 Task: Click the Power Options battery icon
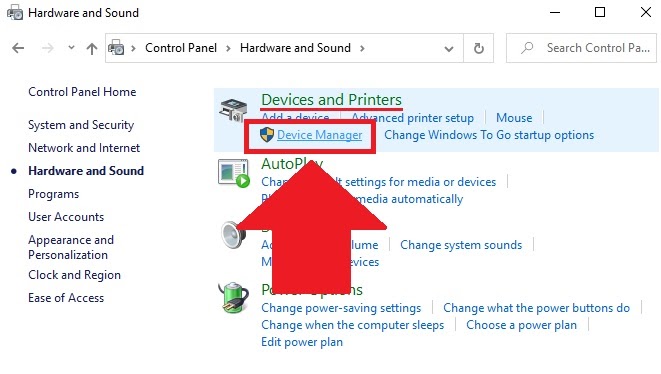click(x=234, y=298)
